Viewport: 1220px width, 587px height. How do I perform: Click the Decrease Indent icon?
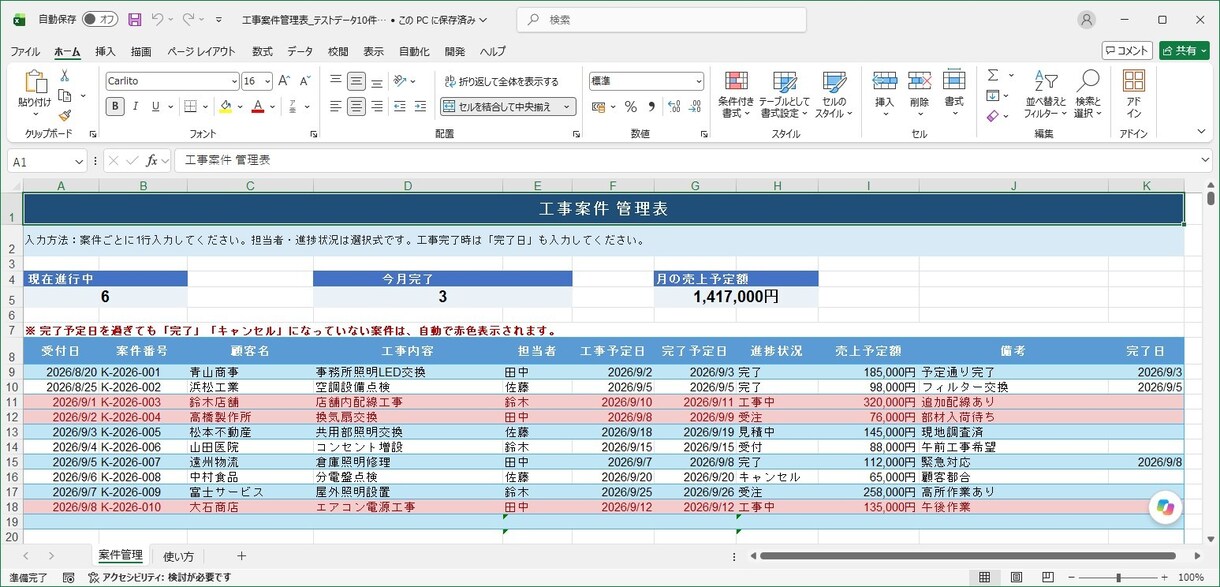pyautogui.click(x=400, y=106)
